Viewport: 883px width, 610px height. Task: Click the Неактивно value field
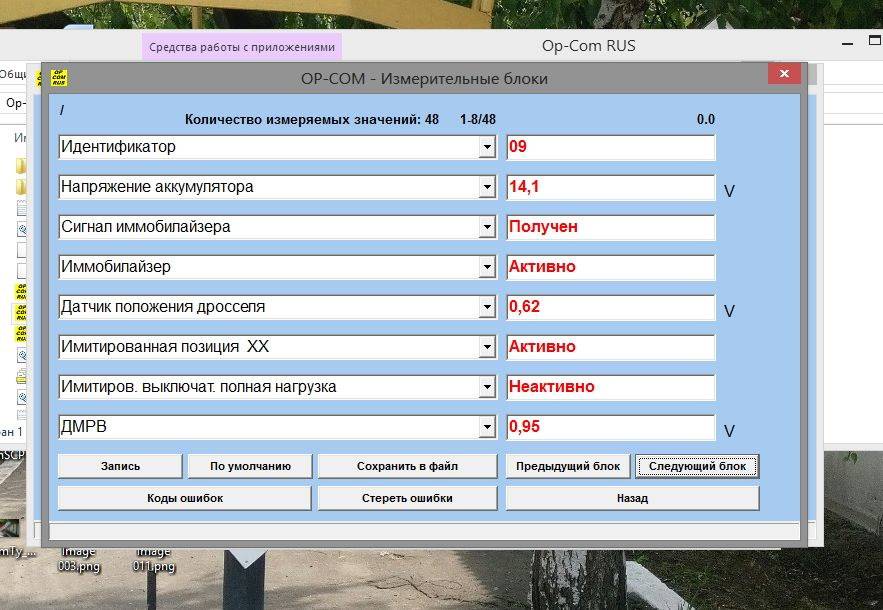point(611,388)
